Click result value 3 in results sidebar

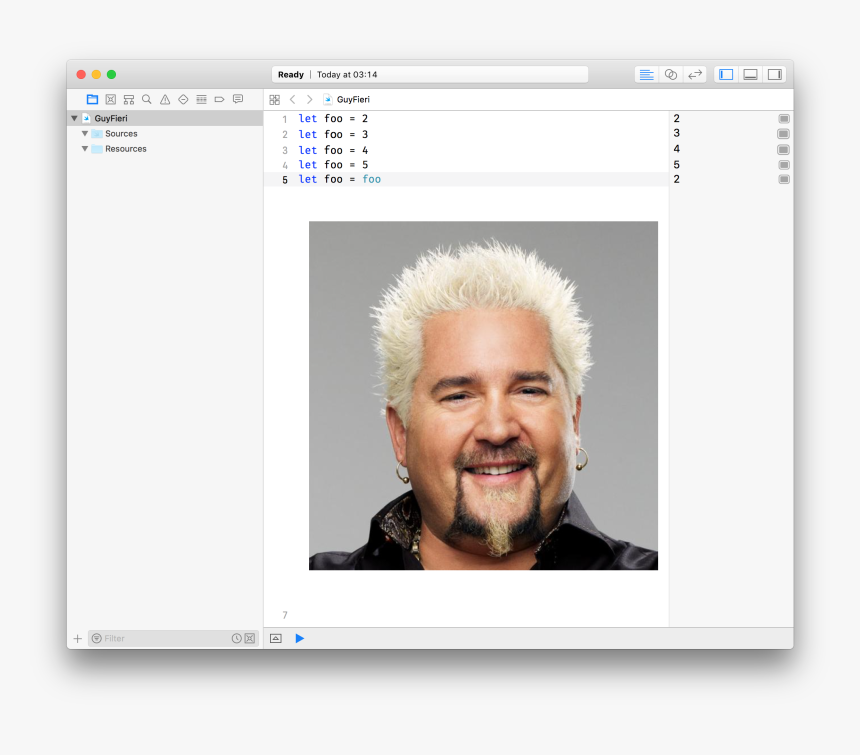(677, 133)
